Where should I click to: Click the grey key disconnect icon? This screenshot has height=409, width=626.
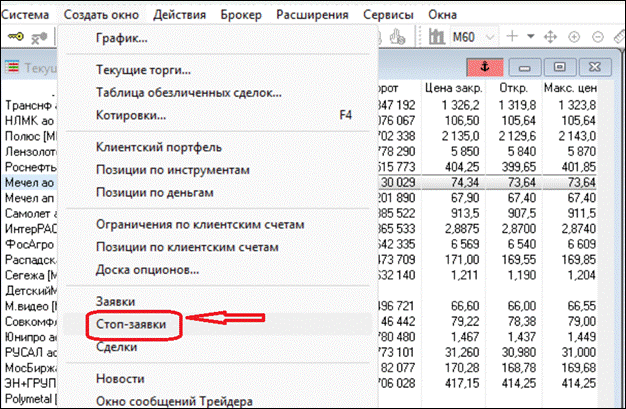tap(39, 36)
